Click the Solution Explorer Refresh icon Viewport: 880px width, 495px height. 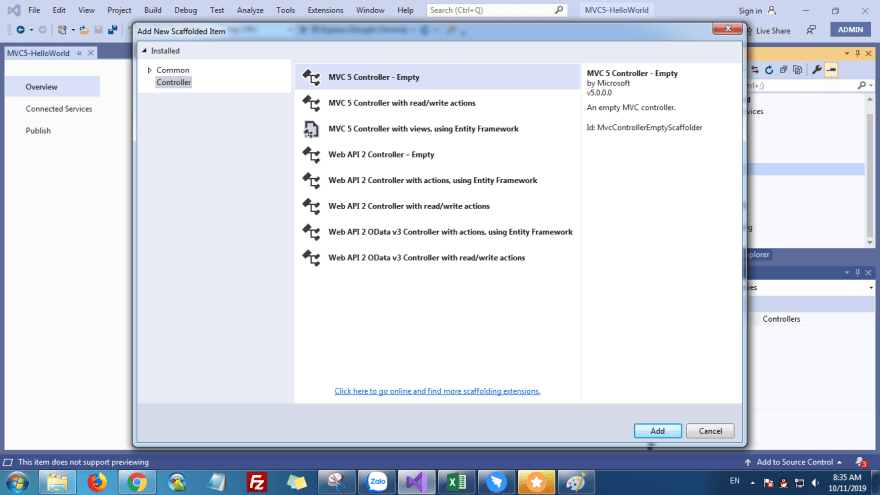pos(769,70)
